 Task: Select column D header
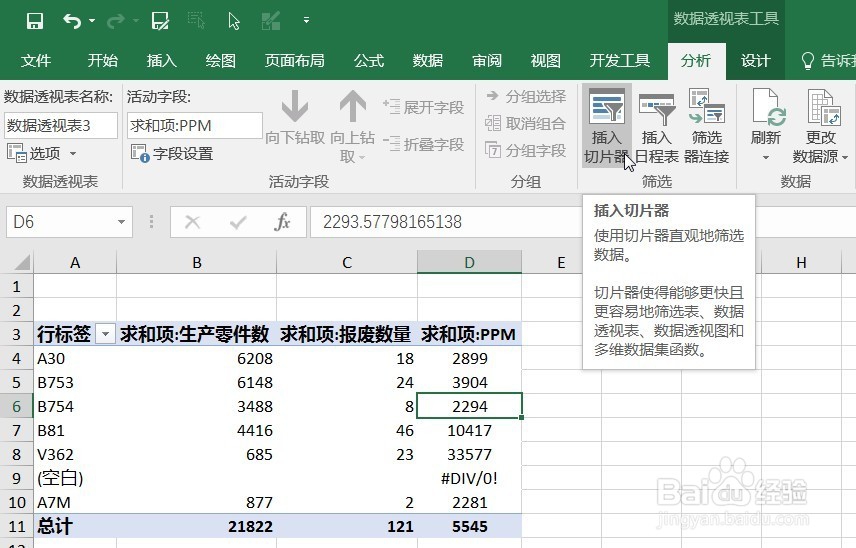tap(469, 263)
